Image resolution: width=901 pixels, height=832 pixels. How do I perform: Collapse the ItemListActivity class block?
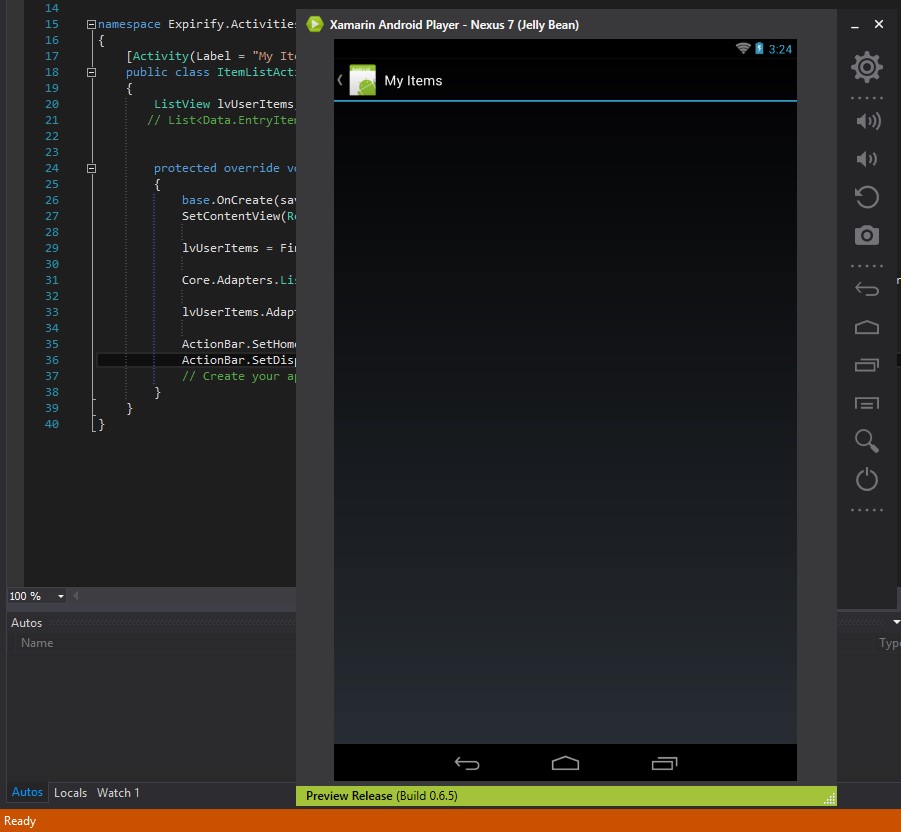coord(91,72)
